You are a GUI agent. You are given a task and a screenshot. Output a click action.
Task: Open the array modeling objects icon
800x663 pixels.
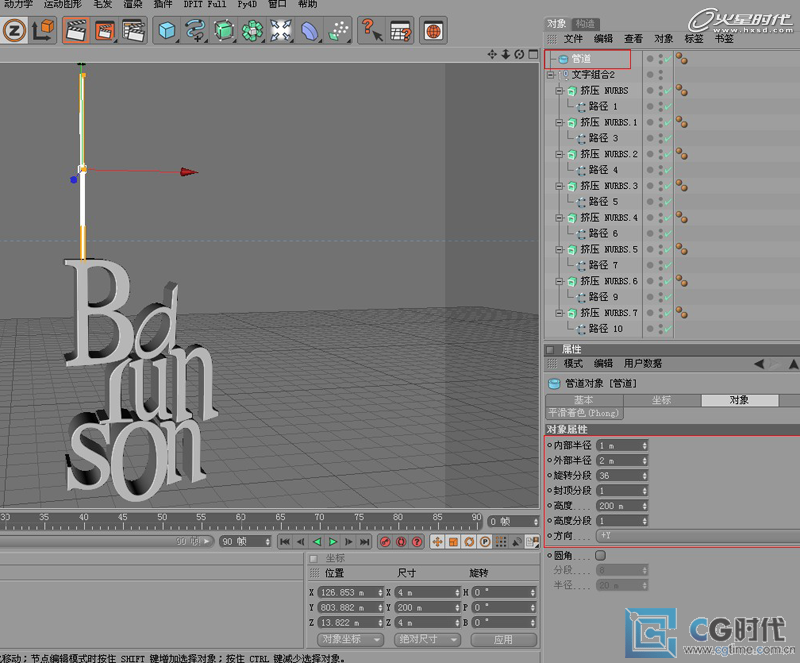click(x=252, y=31)
